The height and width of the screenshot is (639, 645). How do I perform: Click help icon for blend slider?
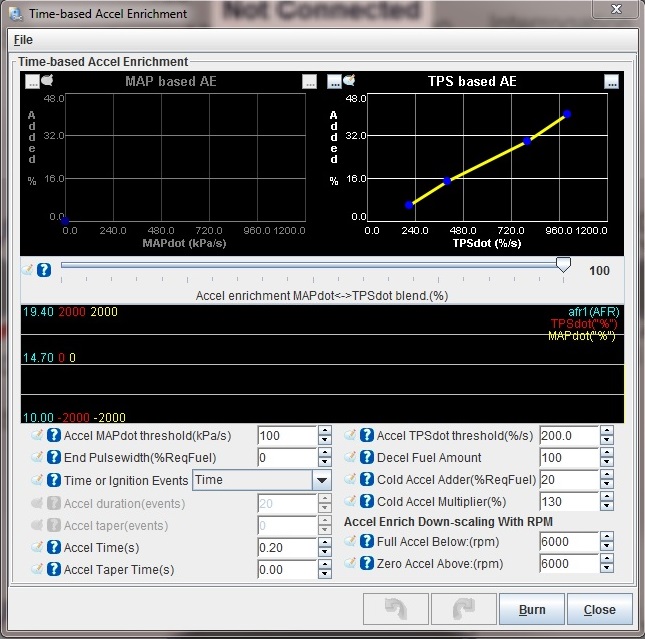point(44,270)
